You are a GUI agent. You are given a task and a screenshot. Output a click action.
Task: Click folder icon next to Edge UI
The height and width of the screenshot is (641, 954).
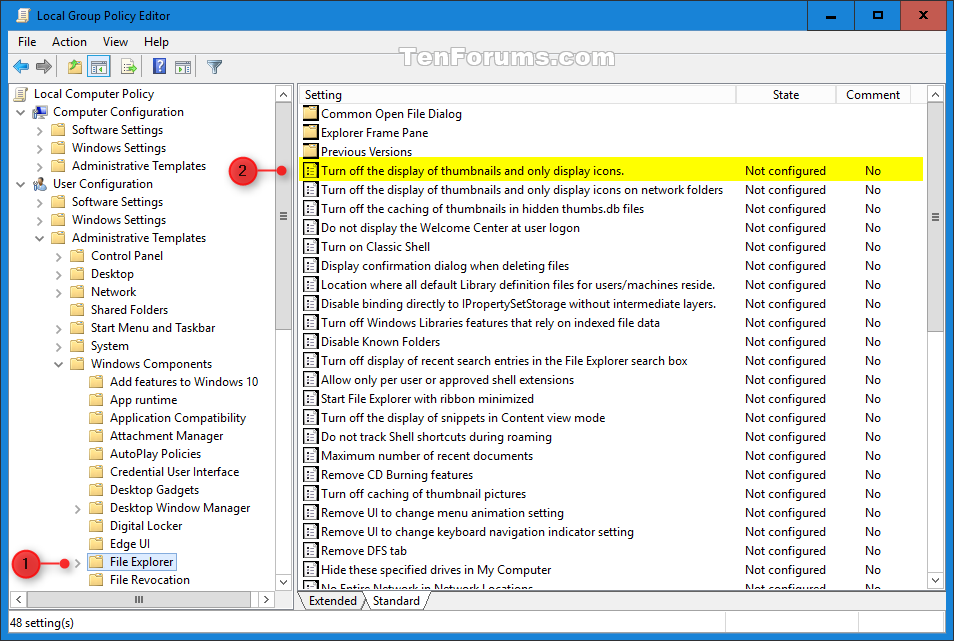tap(96, 543)
